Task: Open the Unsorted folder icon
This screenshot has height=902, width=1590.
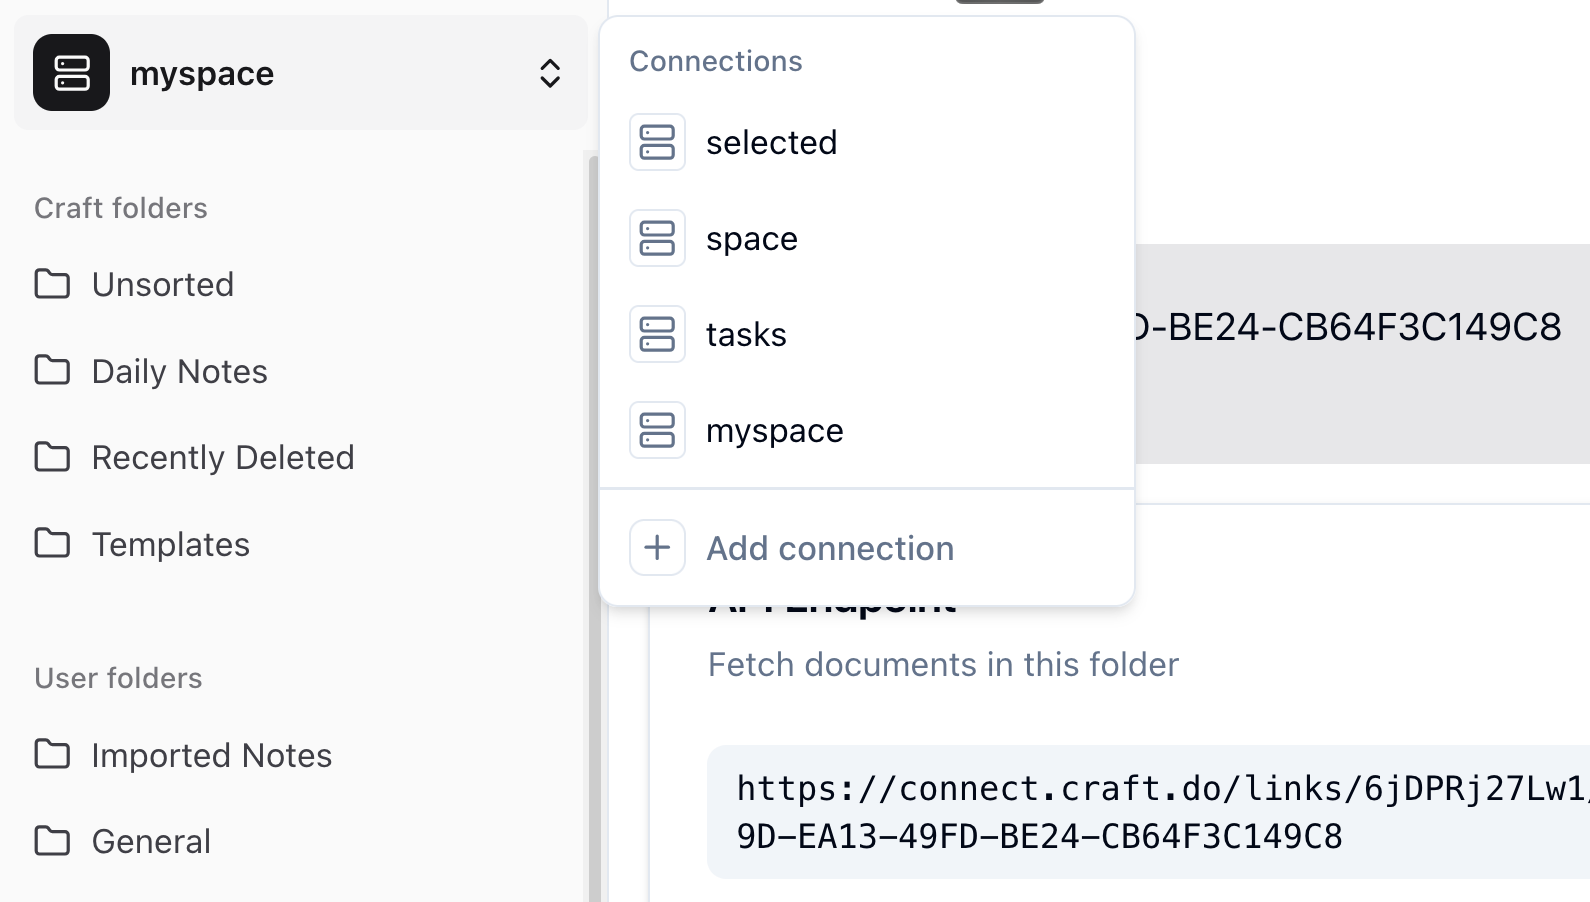Action: coord(53,284)
